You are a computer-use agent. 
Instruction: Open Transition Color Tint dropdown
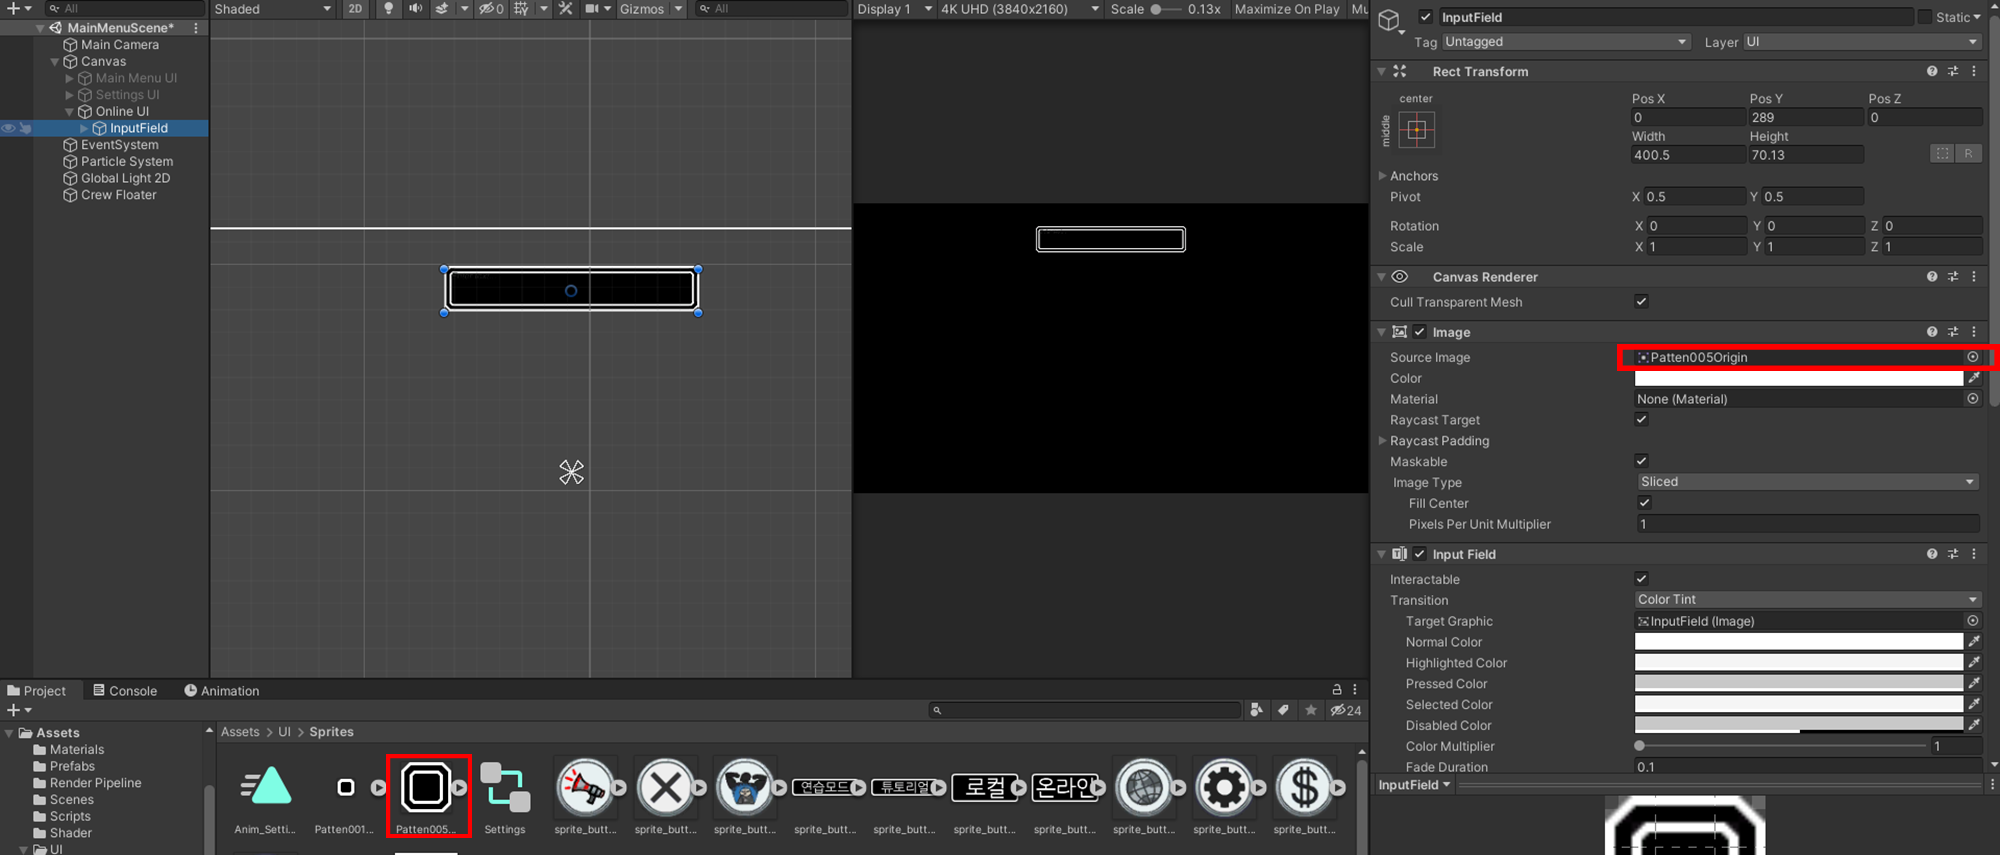click(1807, 600)
